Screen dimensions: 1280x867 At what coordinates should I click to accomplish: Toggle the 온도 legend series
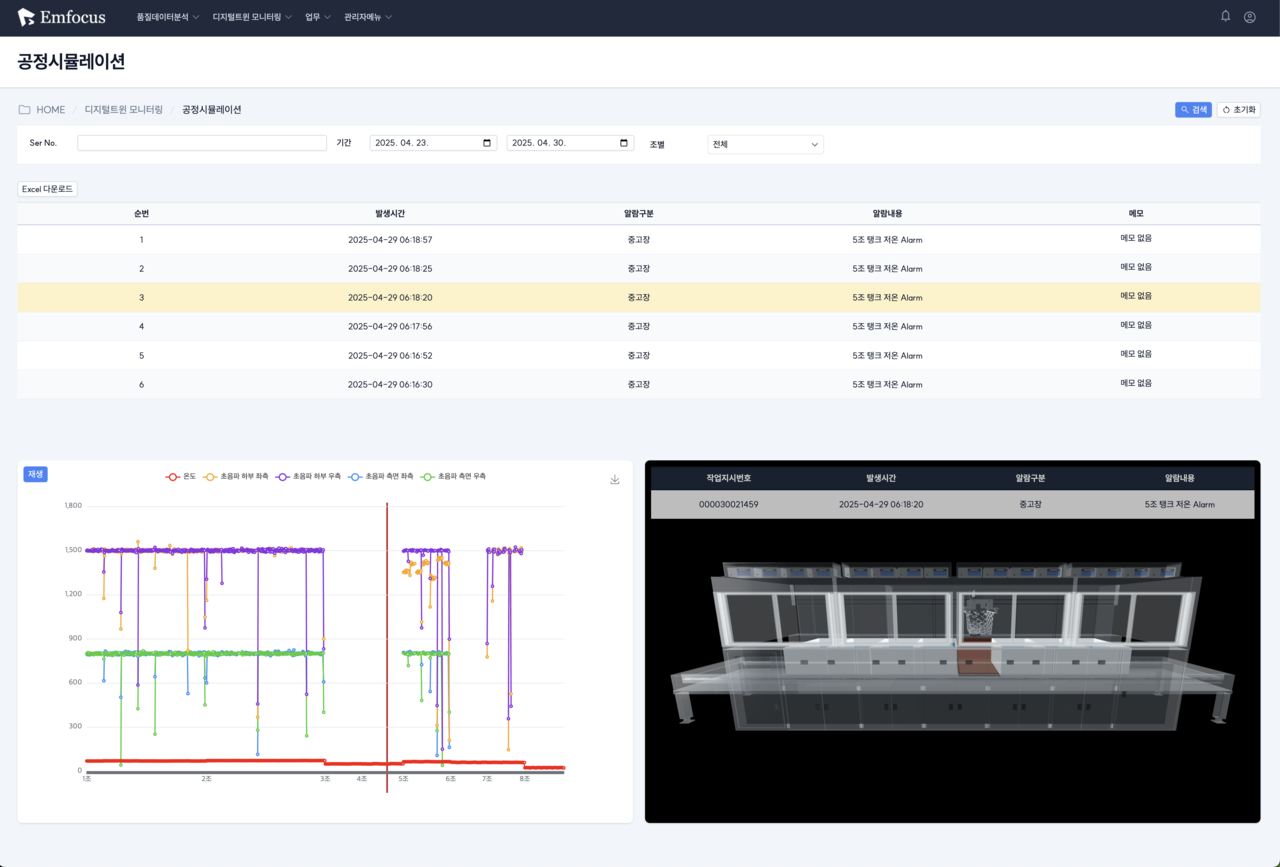[181, 477]
